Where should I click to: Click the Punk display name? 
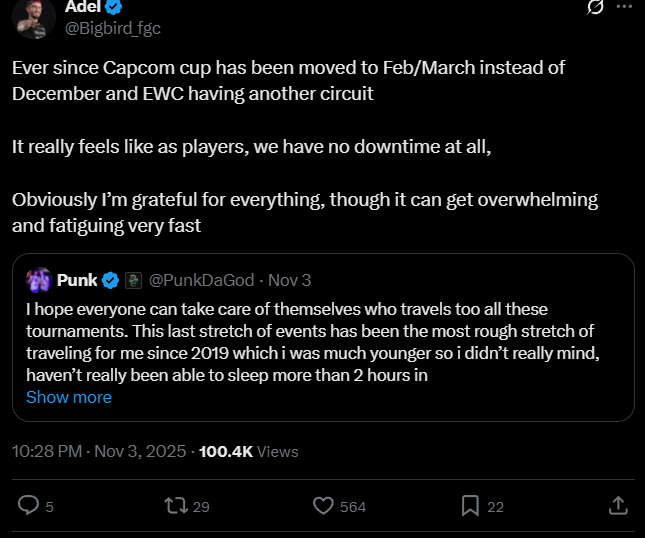pos(77,280)
